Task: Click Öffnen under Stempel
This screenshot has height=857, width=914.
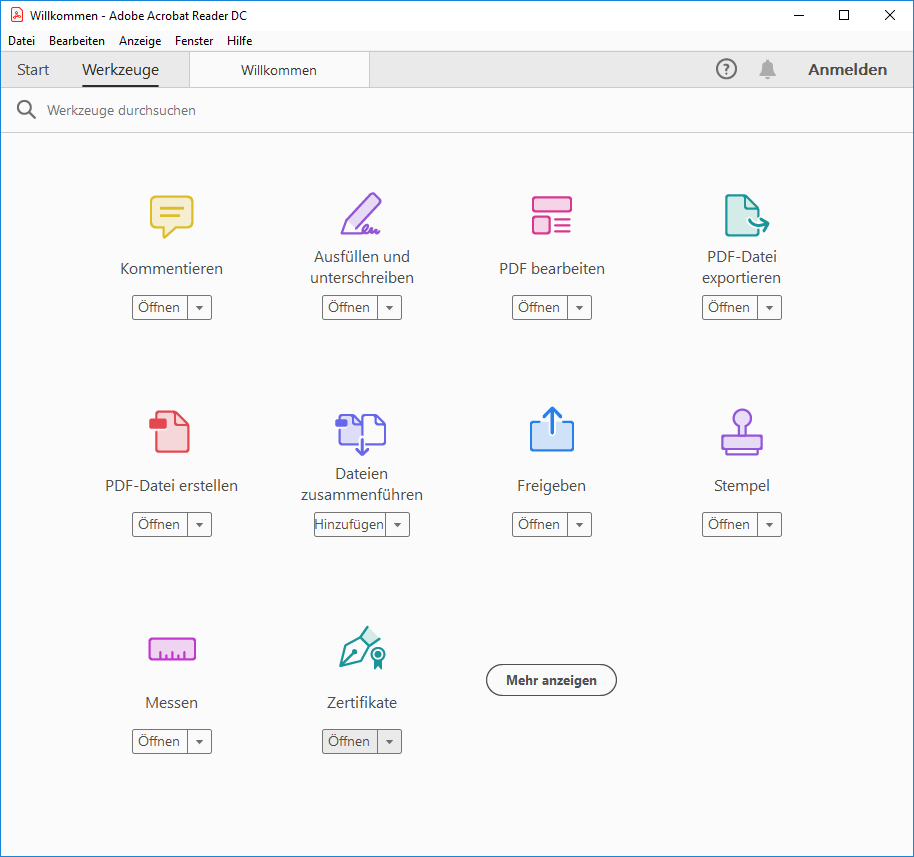Action: click(x=730, y=524)
